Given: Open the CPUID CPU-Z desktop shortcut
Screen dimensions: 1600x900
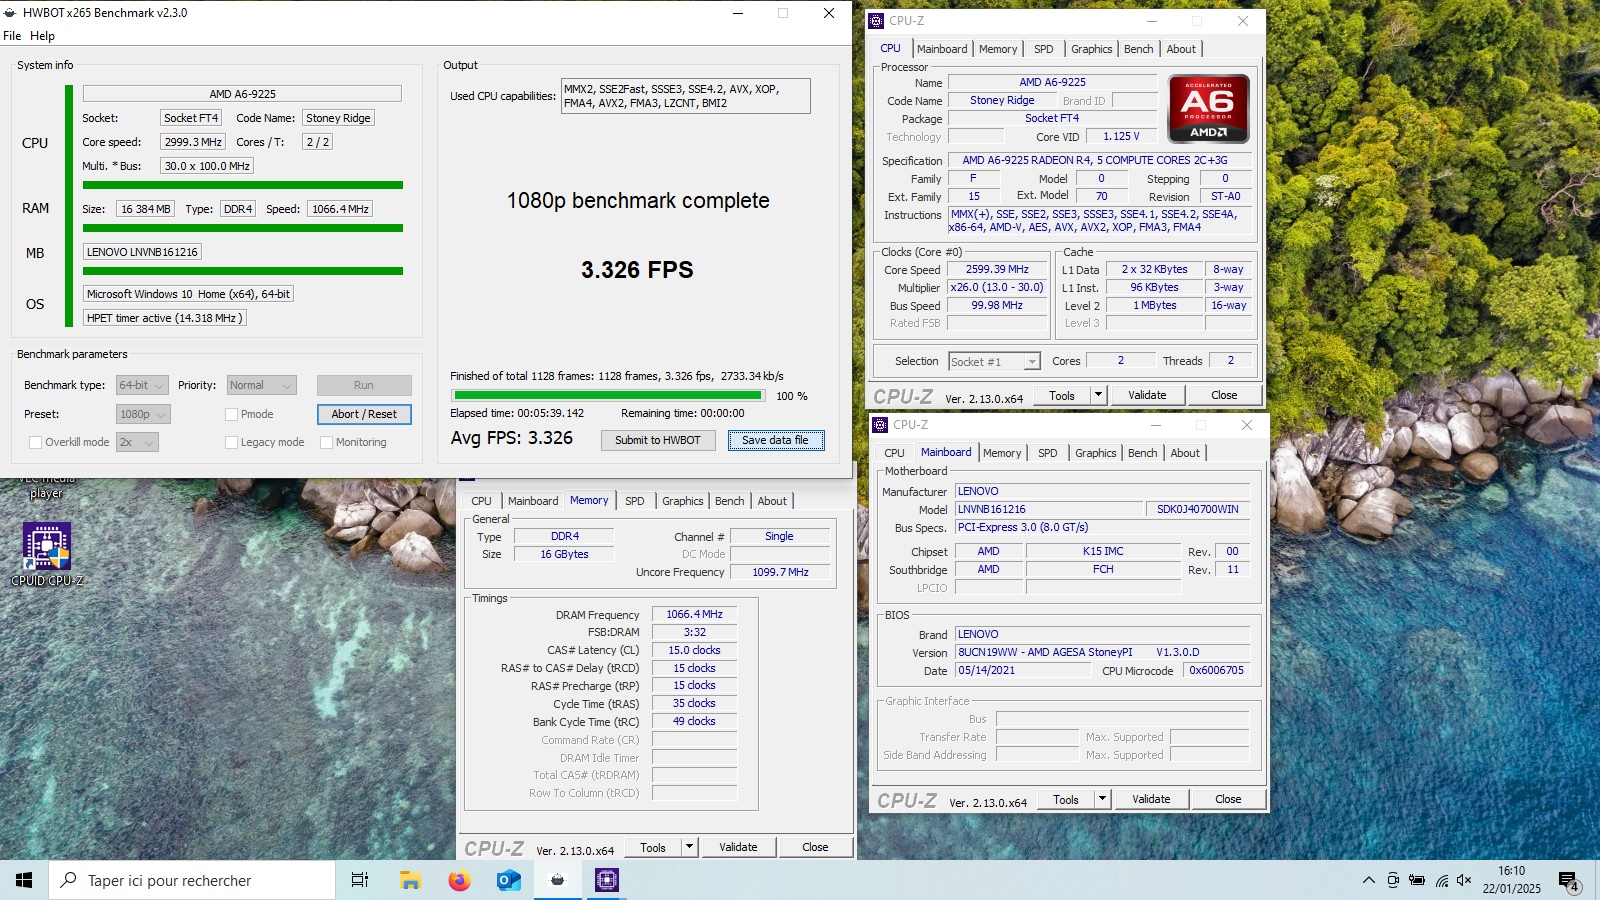Looking at the screenshot, I should 47,554.
